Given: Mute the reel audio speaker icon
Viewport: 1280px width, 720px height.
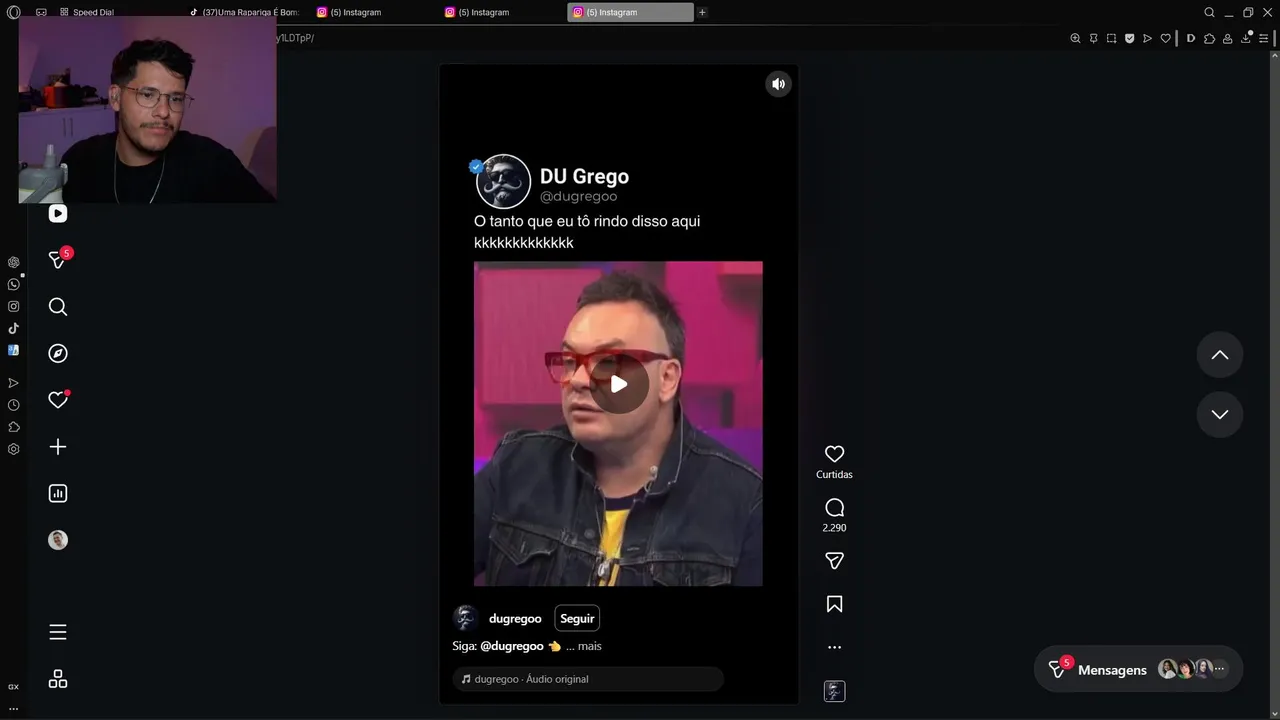Looking at the screenshot, I should 778,84.
